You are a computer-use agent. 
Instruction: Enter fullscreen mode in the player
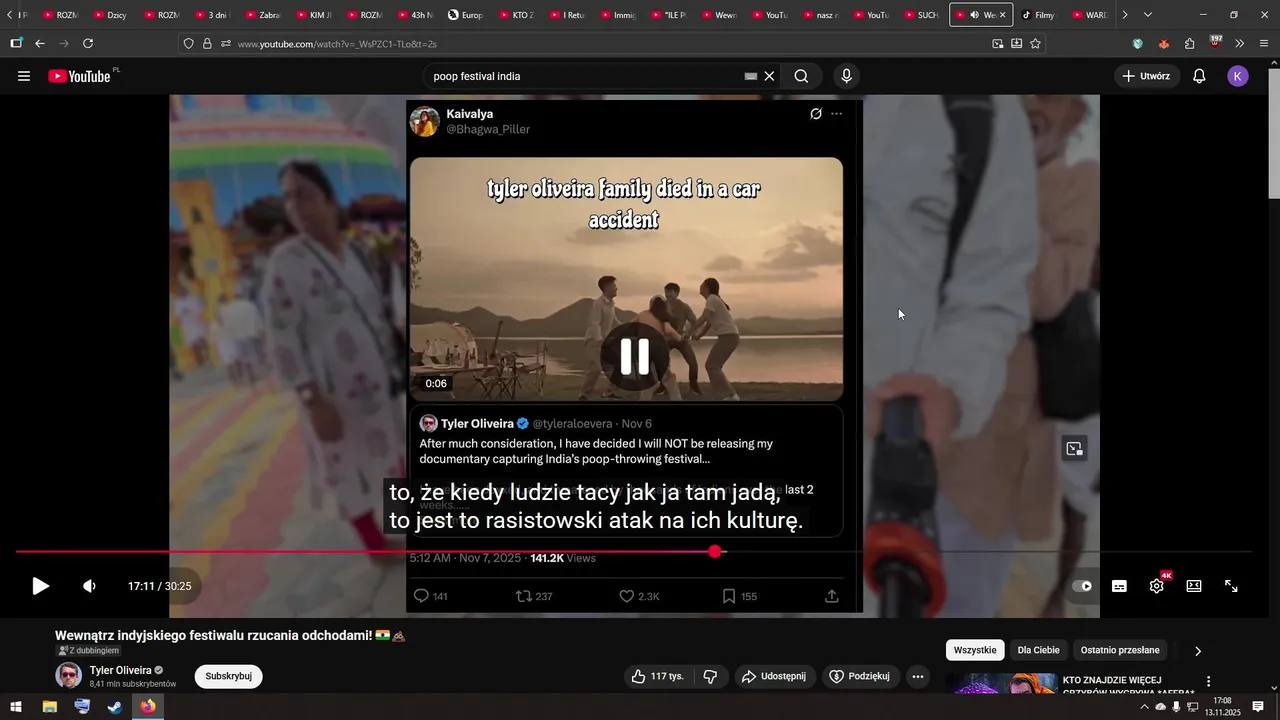click(x=1232, y=586)
